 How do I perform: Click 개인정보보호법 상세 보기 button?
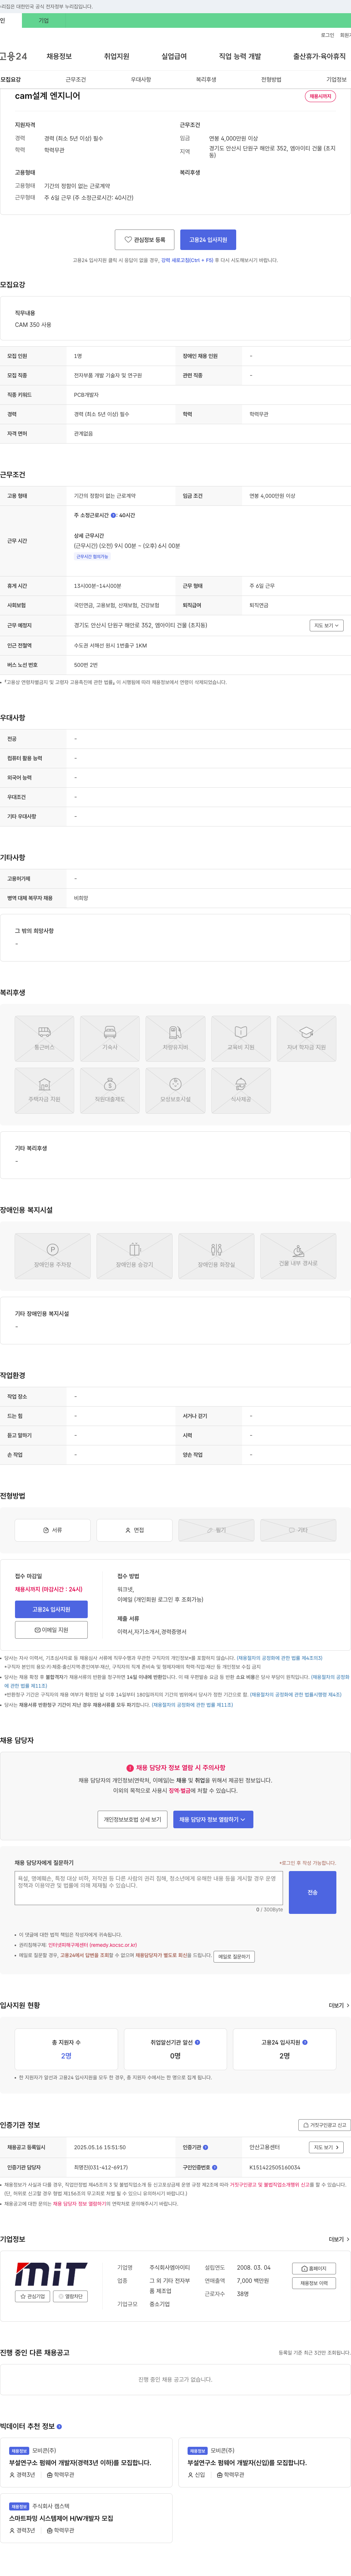tap(132, 1819)
